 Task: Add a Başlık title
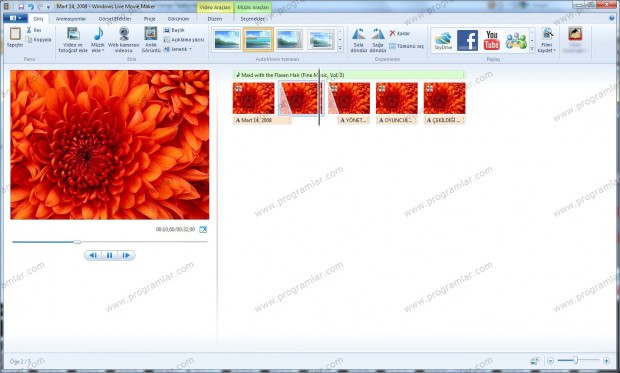point(174,30)
